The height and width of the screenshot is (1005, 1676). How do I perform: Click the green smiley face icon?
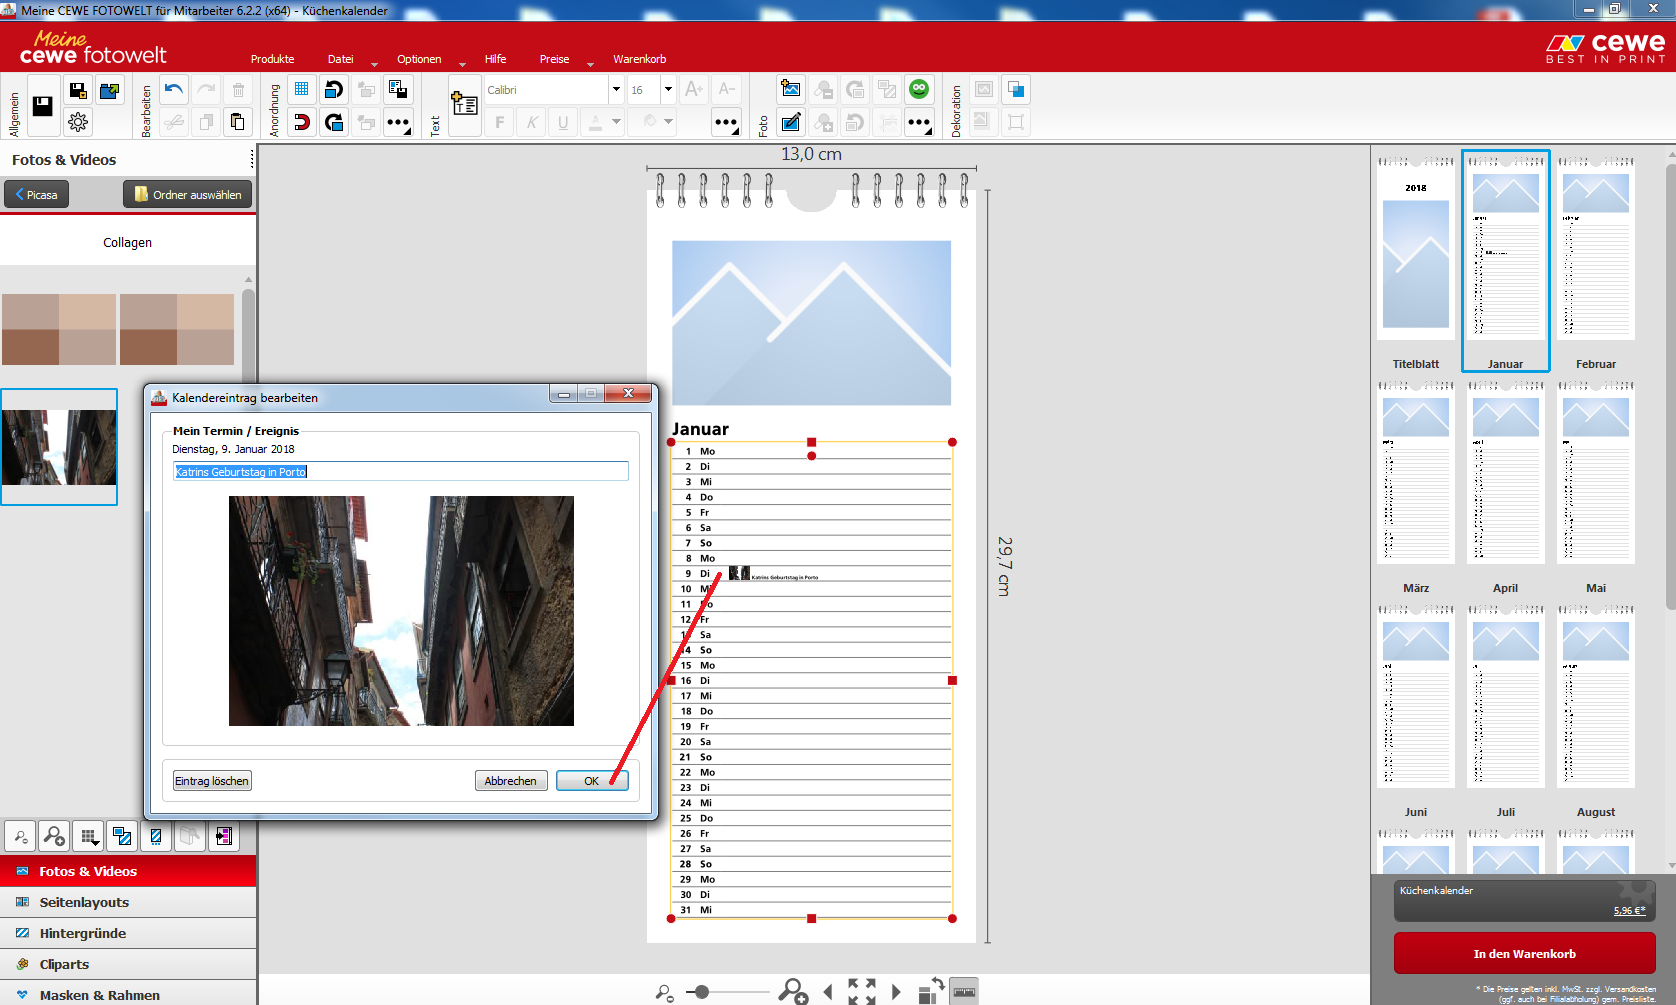click(919, 90)
